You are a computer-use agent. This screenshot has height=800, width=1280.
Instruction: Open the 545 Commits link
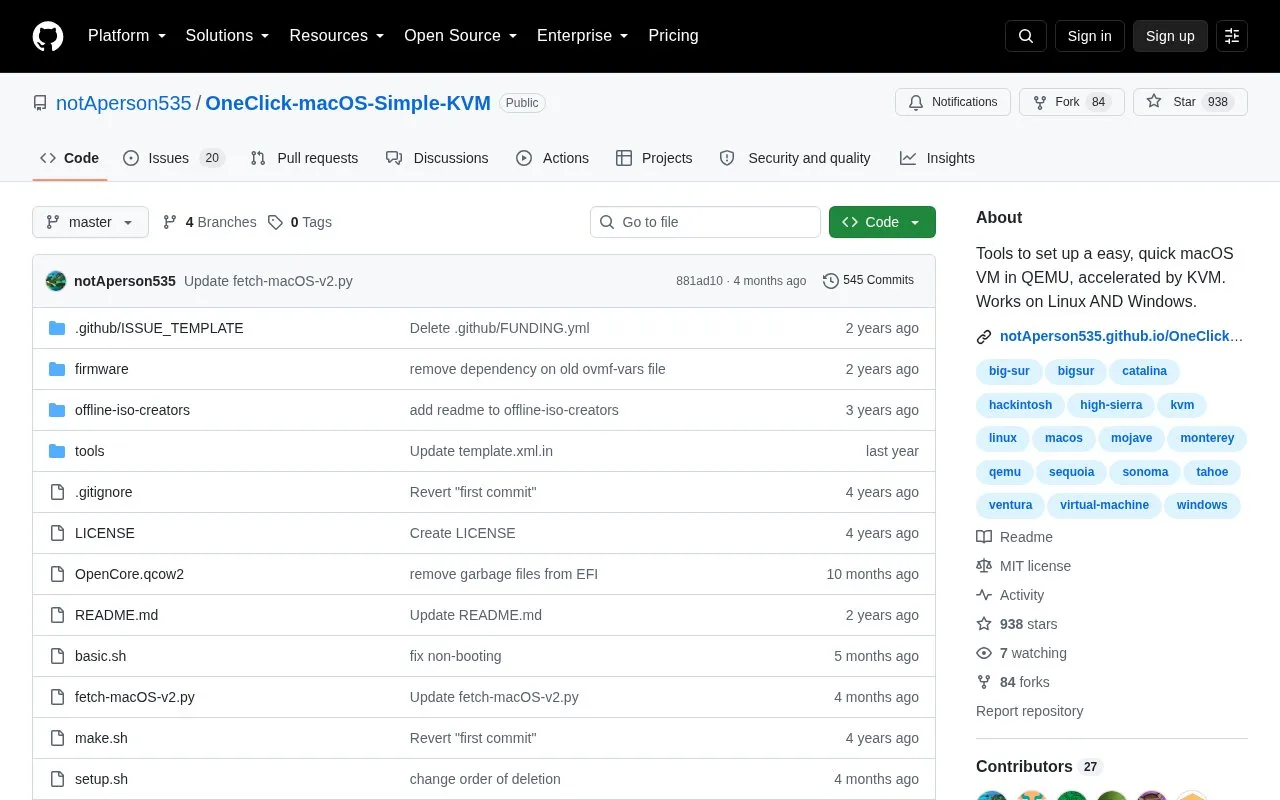click(x=868, y=281)
